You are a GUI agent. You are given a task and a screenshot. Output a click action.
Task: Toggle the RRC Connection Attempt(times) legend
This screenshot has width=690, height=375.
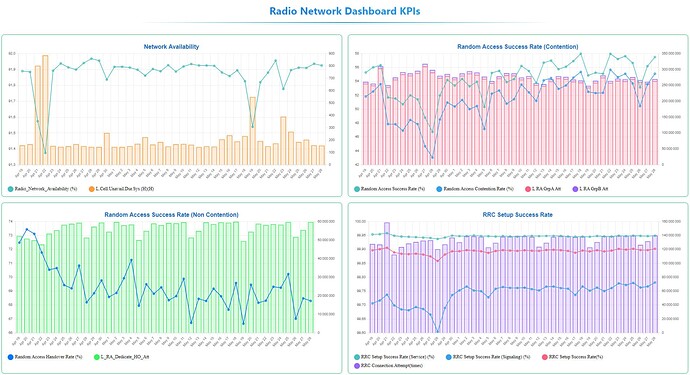click(389, 365)
